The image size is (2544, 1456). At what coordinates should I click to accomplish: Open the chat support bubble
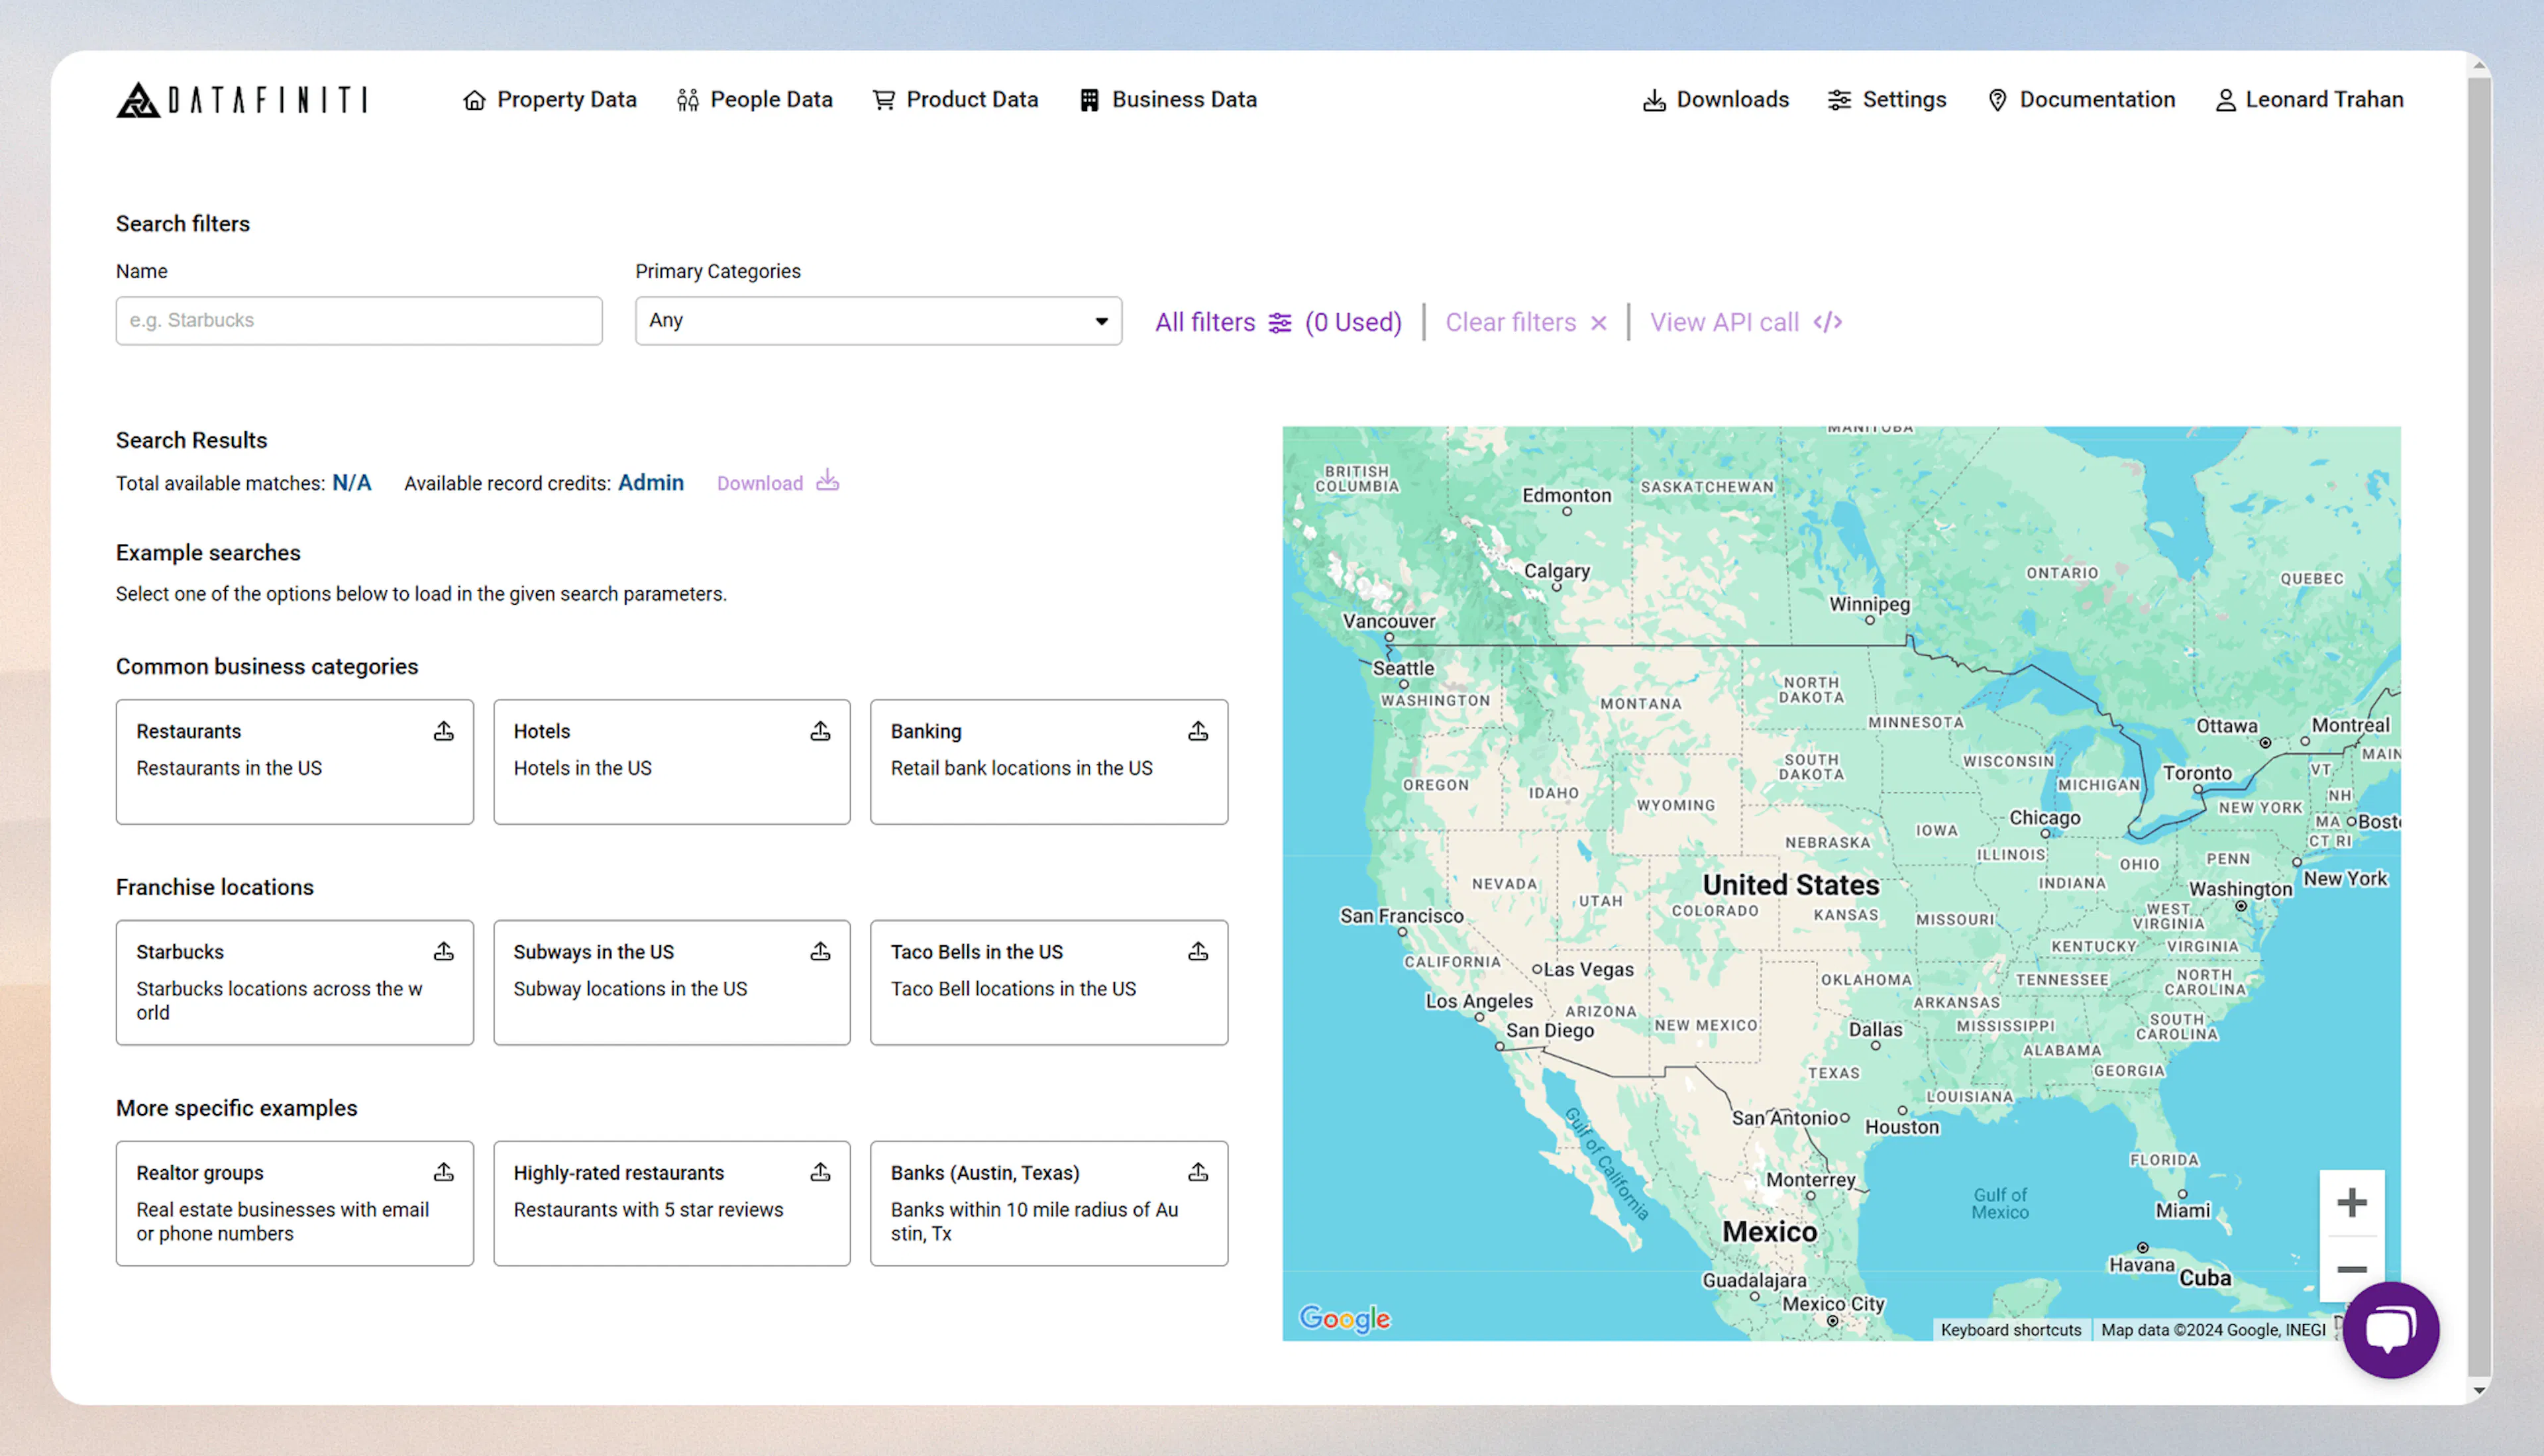(x=2391, y=1330)
